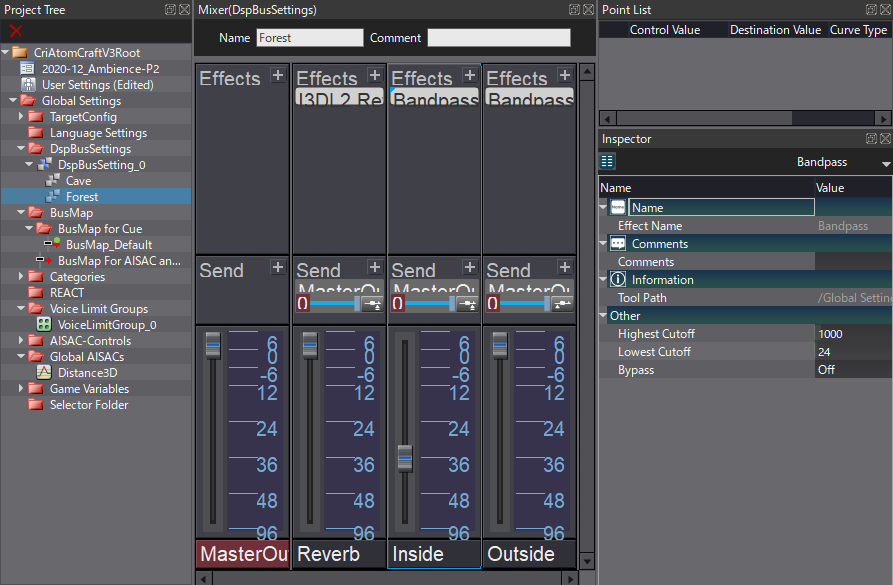This screenshot has height=585, width=893.
Task: Open User Settings (Edited) item
Action: tap(97, 84)
